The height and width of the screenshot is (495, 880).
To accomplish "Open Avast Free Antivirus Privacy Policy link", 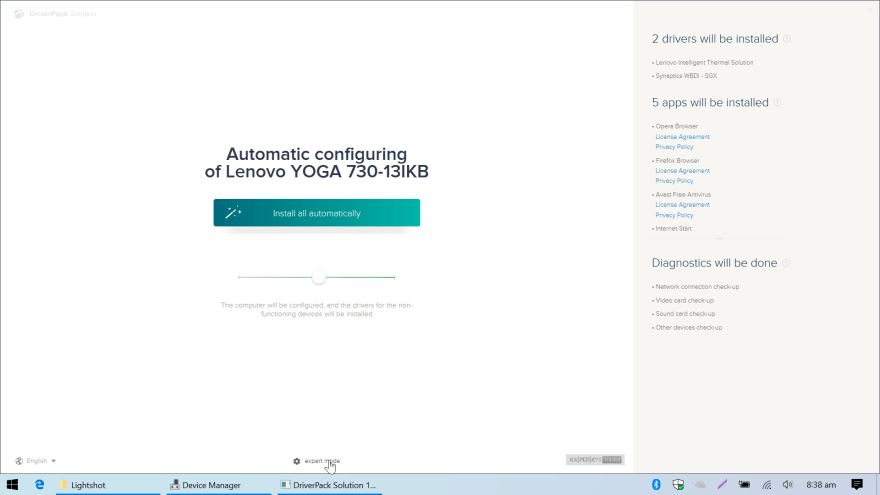I will [674, 215].
